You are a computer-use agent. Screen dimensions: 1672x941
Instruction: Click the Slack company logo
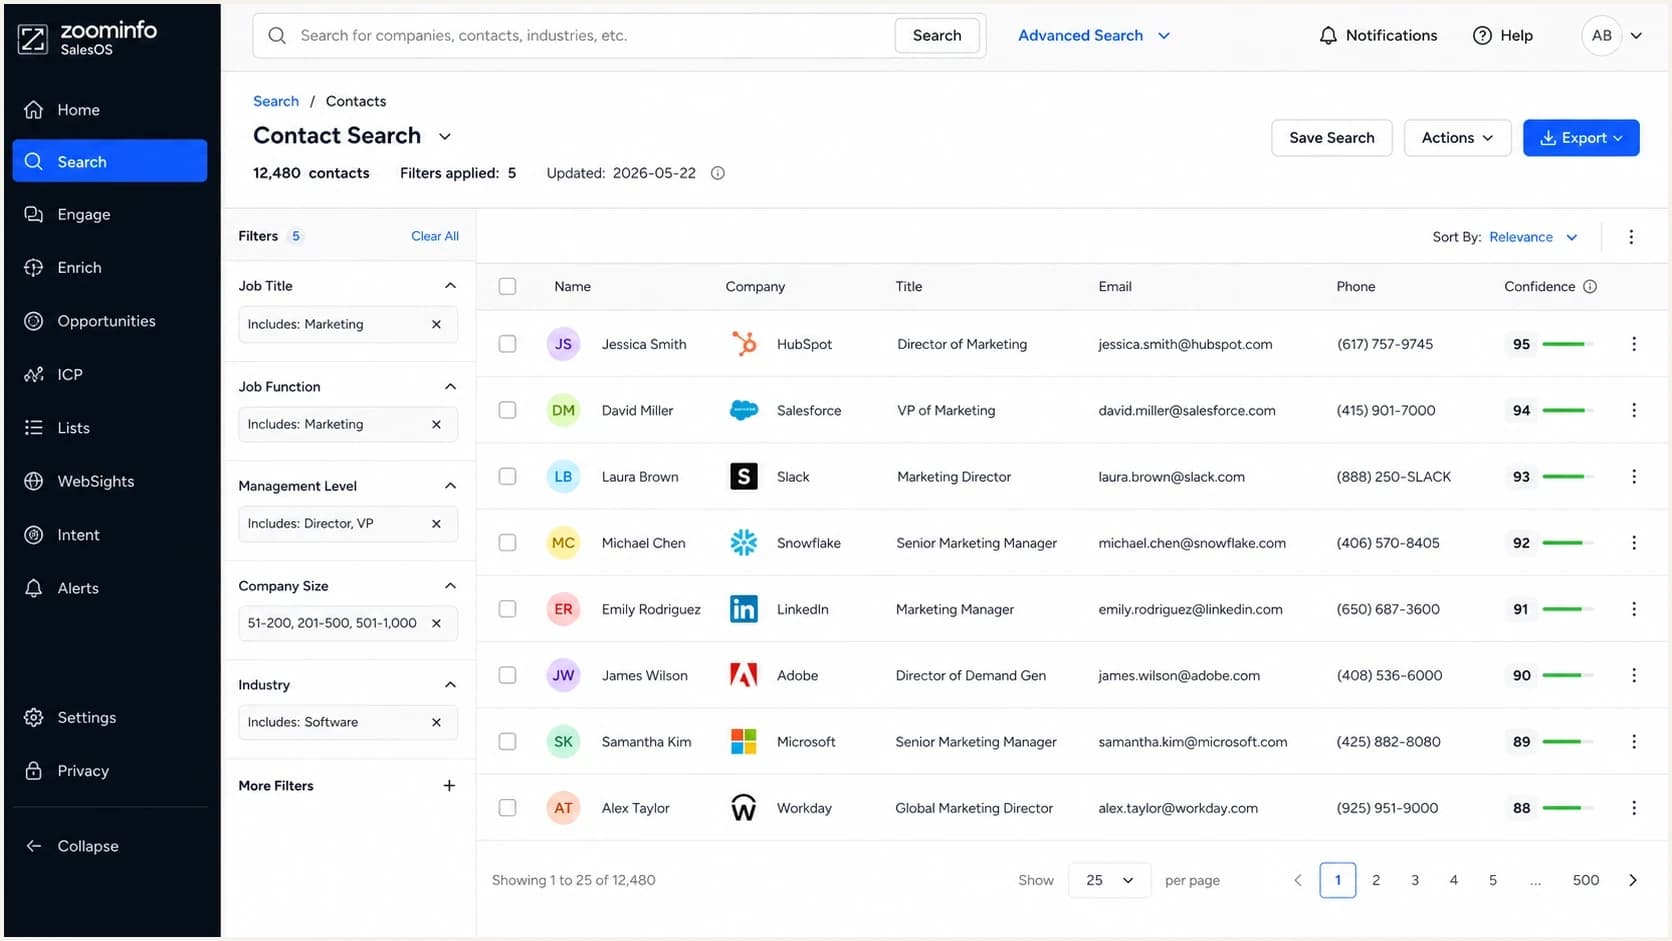[x=744, y=477]
